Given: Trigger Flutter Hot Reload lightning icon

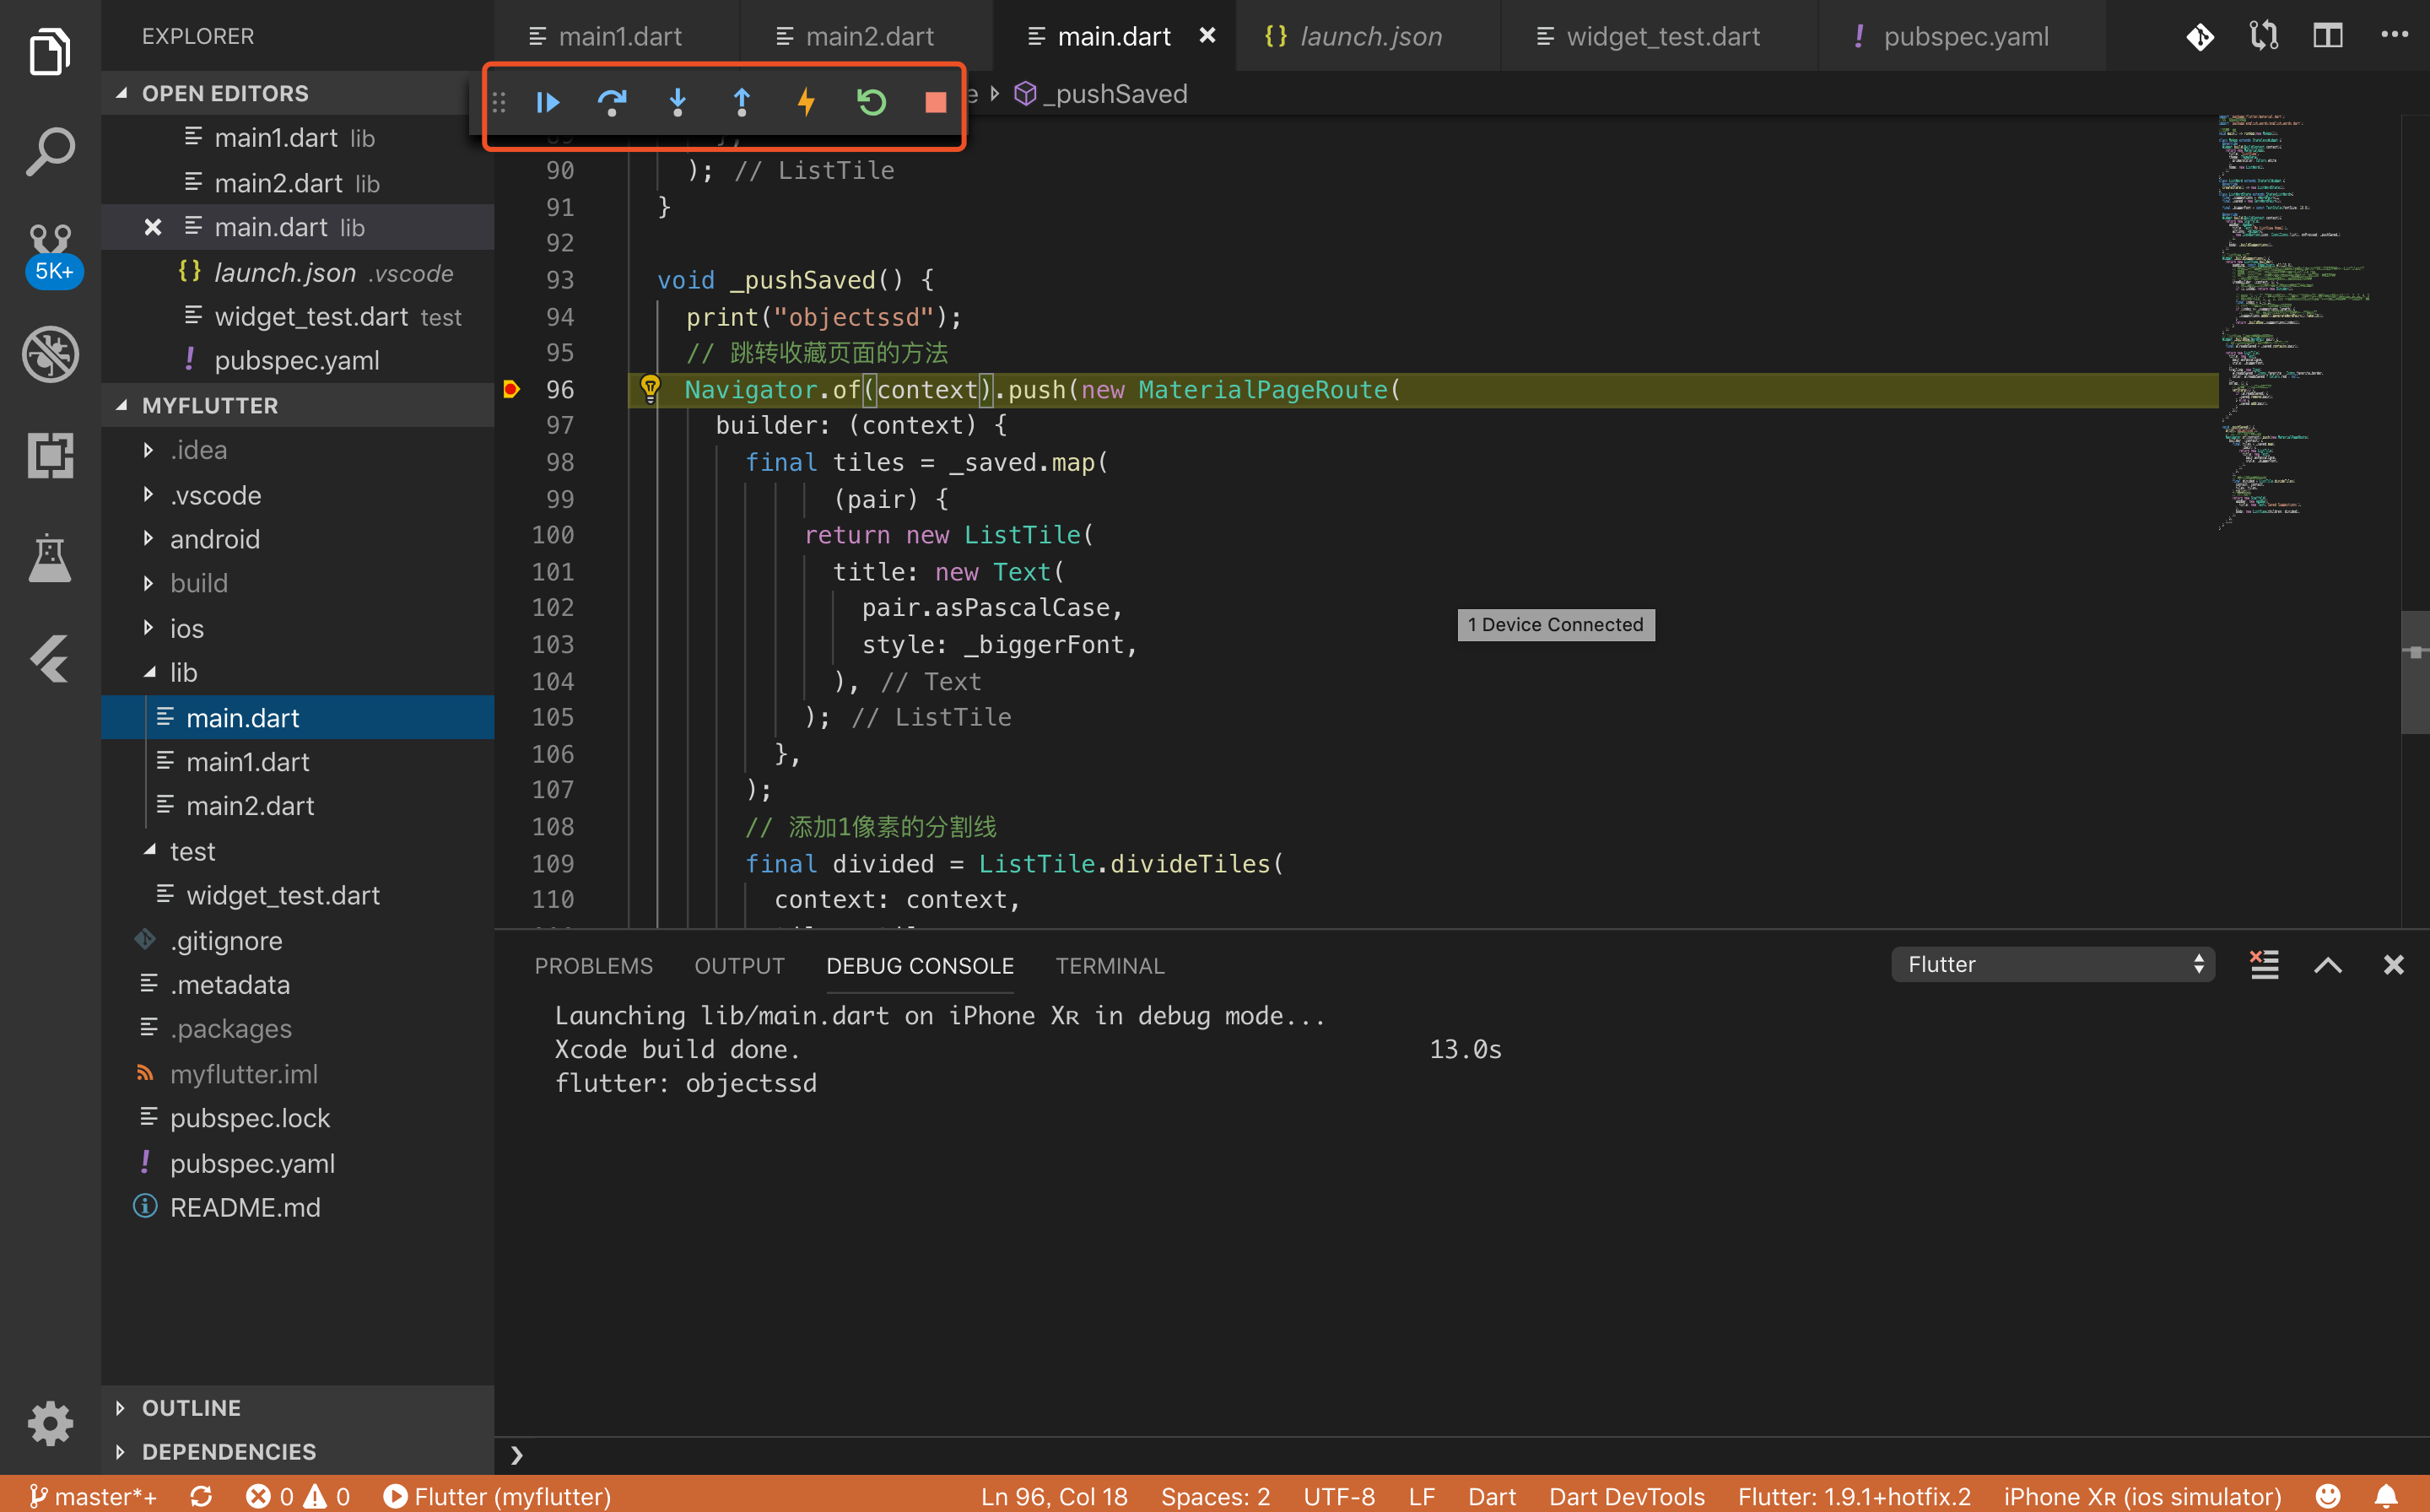Looking at the screenshot, I should click(x=806, y=102).
